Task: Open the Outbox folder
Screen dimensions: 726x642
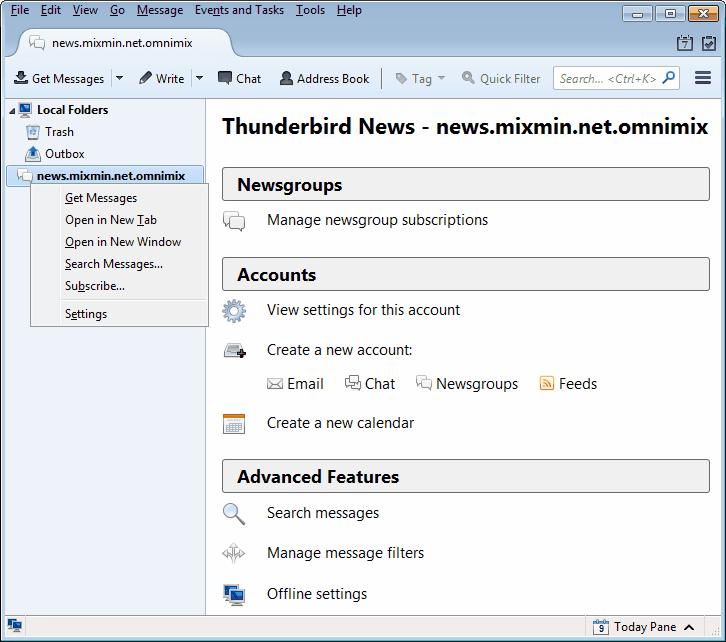Action: coord(65,154)
